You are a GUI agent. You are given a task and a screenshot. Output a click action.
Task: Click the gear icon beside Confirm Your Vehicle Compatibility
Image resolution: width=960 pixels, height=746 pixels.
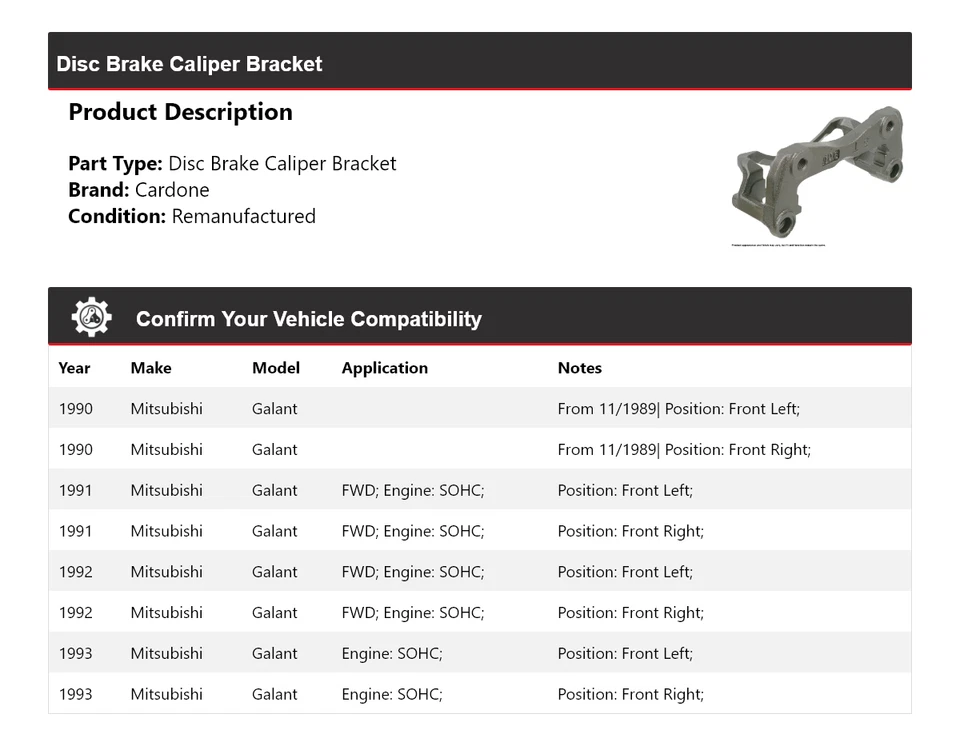coord(91,318)
